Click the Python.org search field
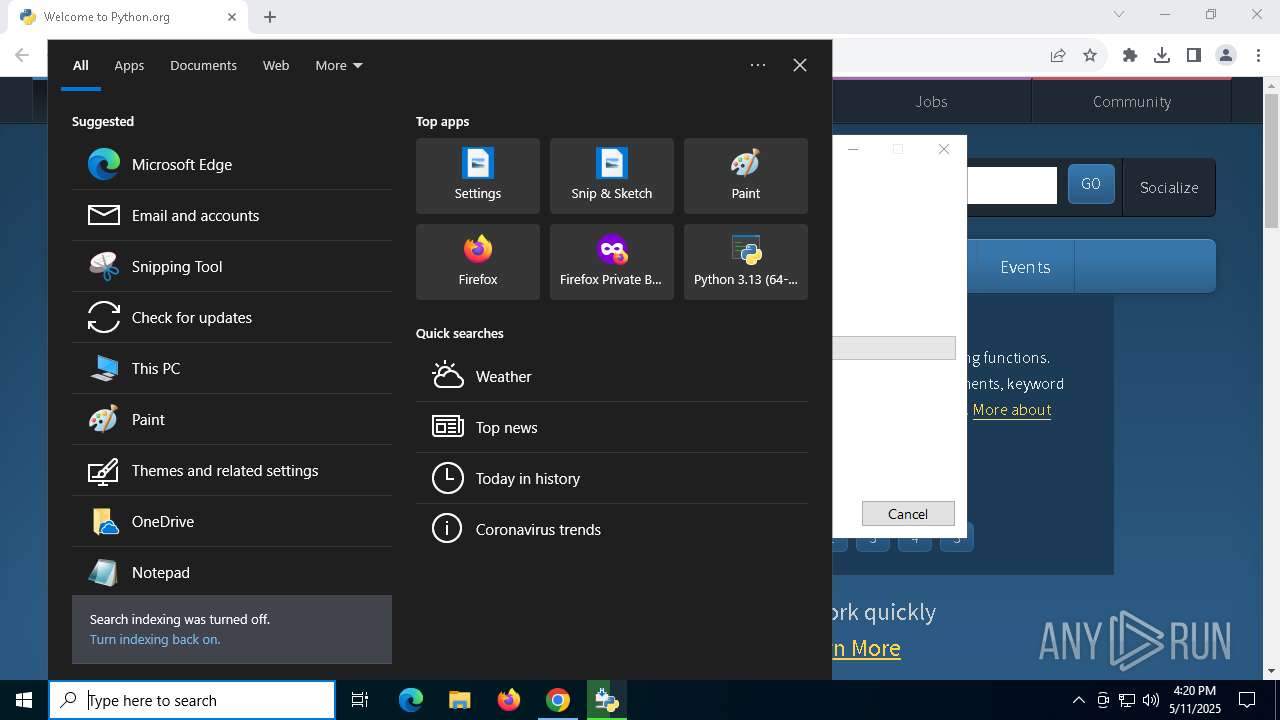 click(1012, 186)
